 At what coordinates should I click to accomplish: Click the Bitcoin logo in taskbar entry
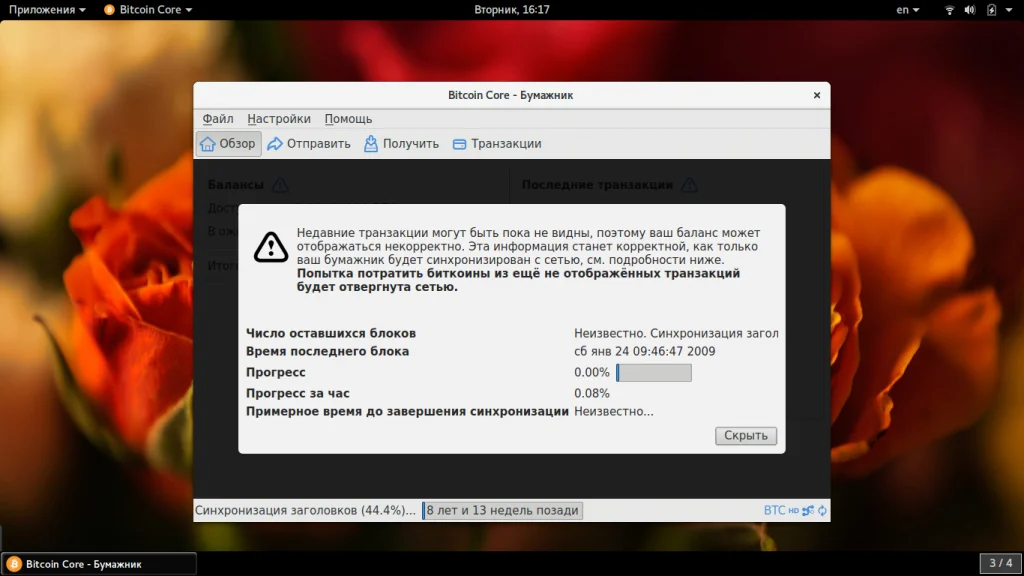(x=14, y=564)
